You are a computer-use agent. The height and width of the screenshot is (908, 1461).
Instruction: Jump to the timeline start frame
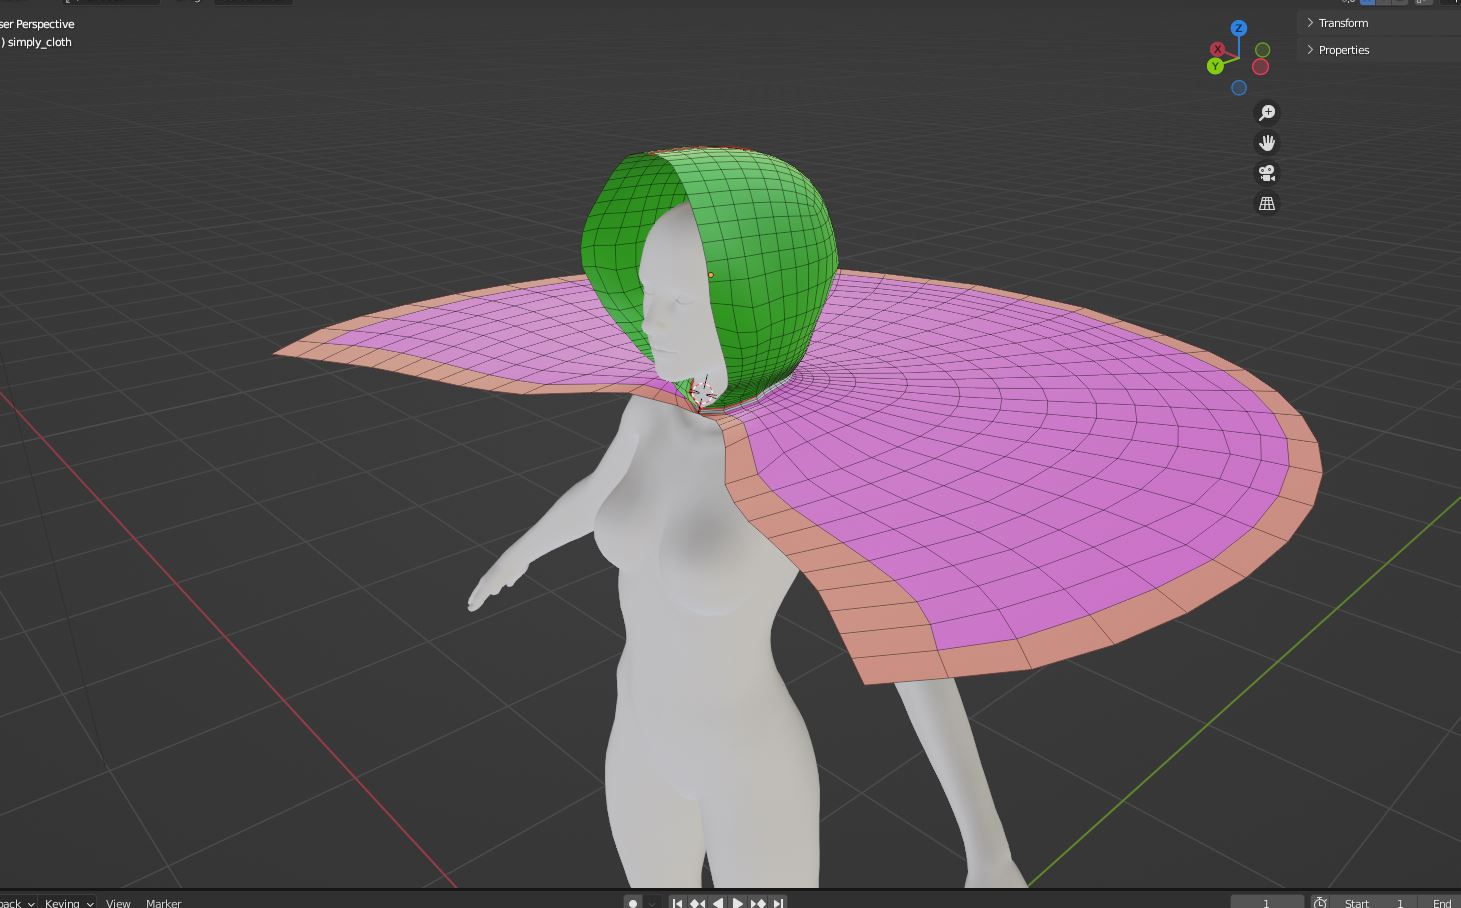pos(677,902)
